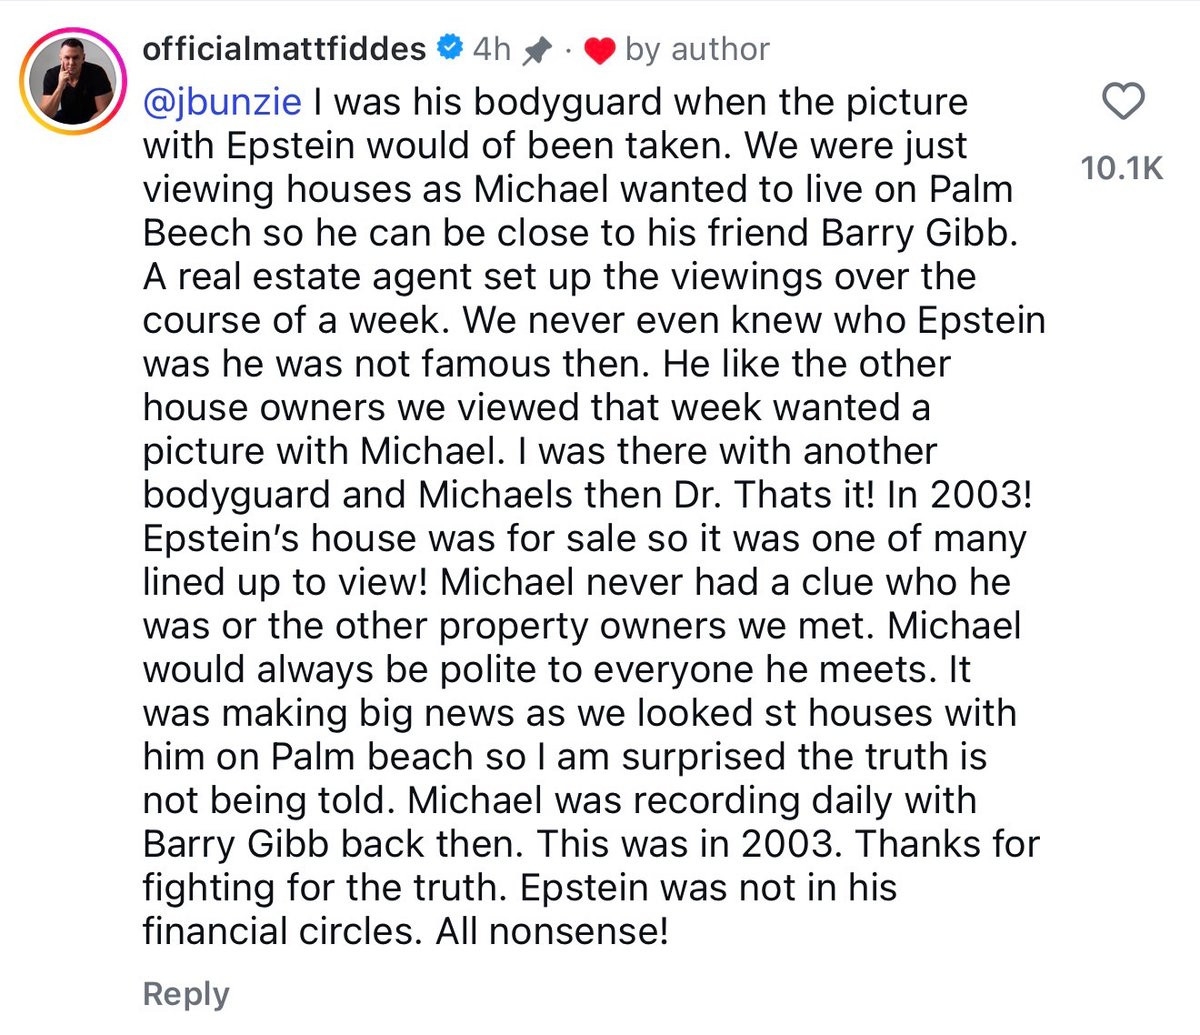Click the 4h comment timestamp
The width and height of the screenshot is (1200, 1035).
[491, 48]
